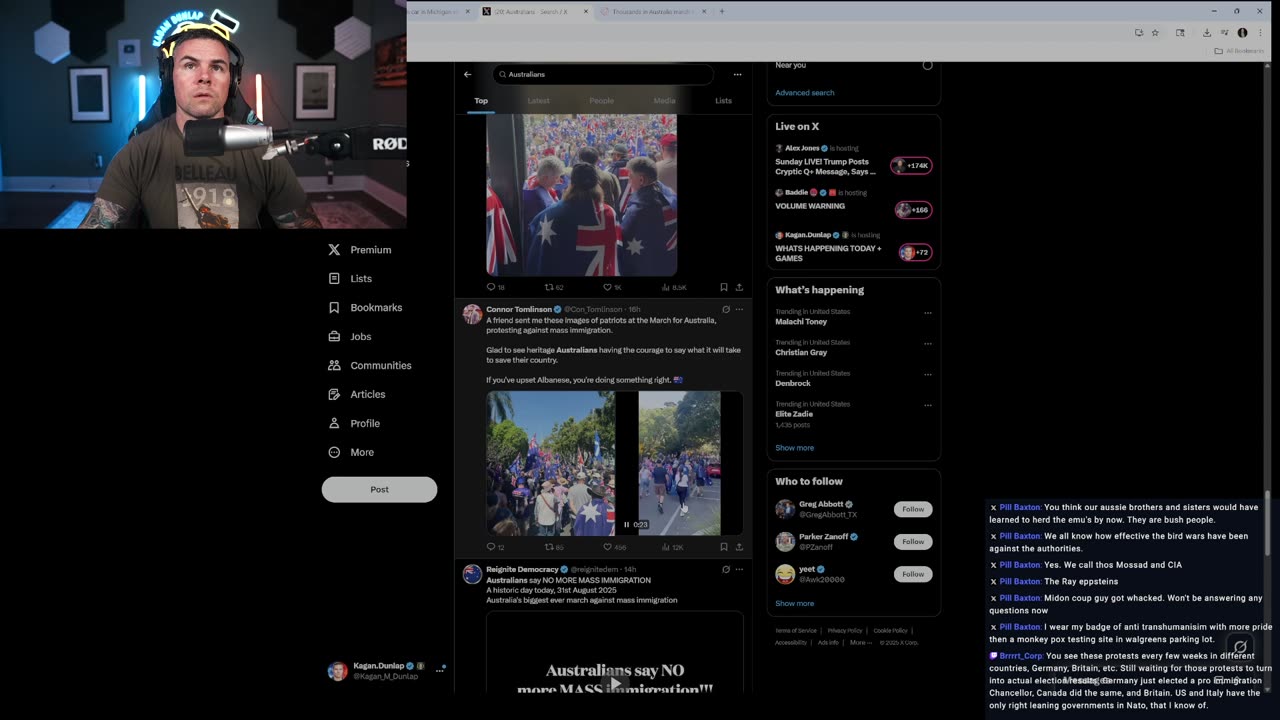The height and width of the screenshot is (720, 1280).
Task: Open the Communities people icon
Action: [x=334, y=366]
